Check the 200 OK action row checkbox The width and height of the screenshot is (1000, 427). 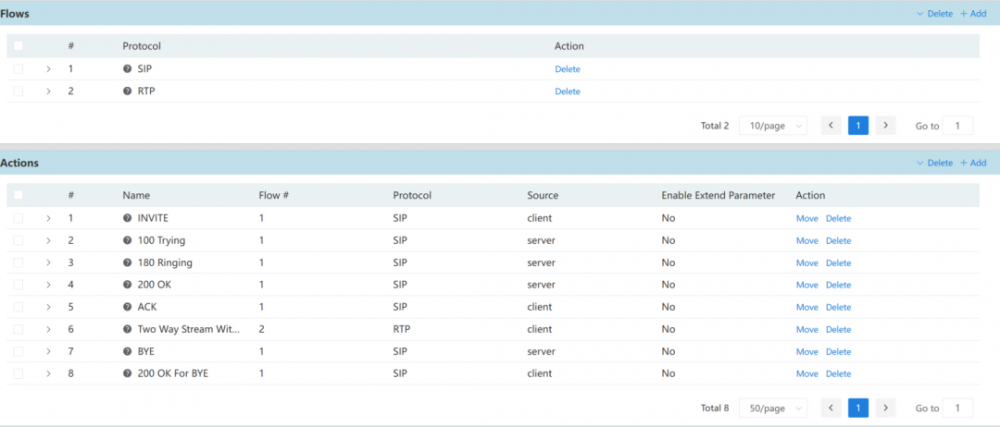[18, 285]
